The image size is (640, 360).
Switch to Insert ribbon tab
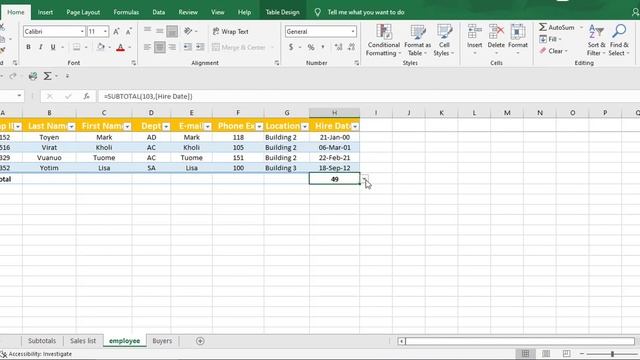point(45,12)
